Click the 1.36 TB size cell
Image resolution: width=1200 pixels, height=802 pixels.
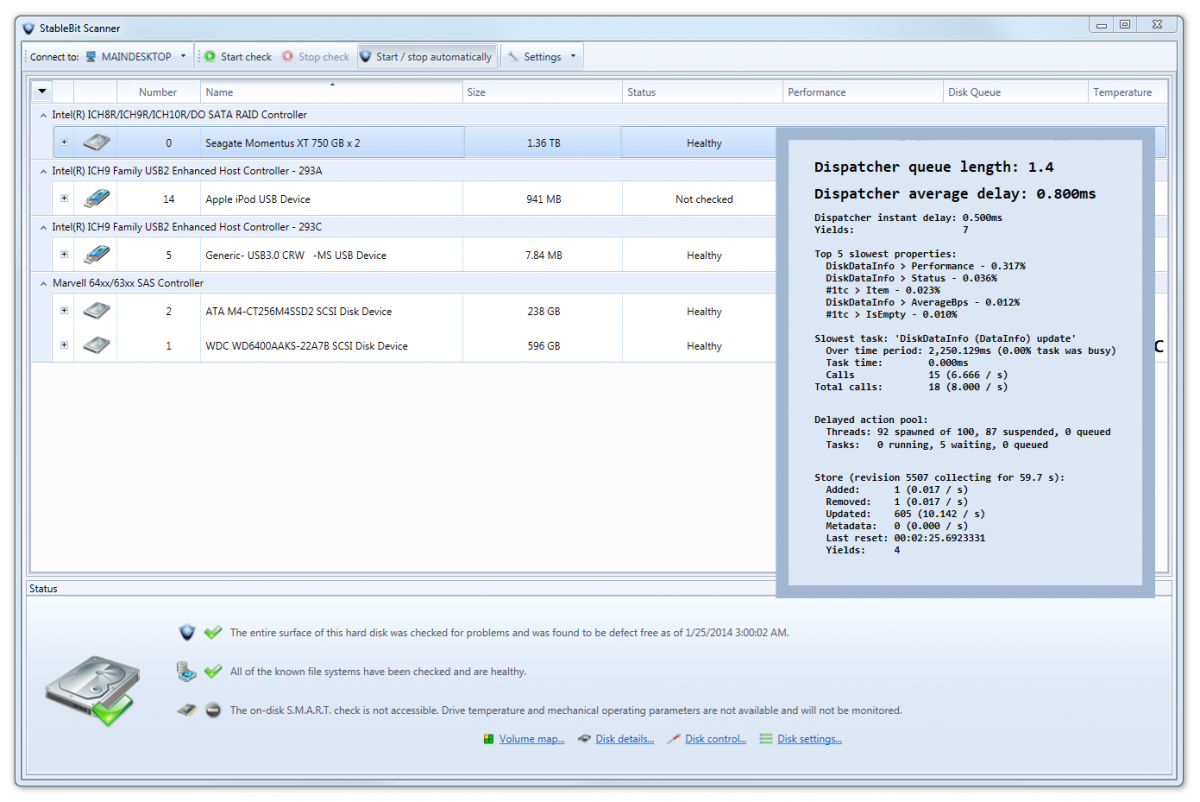pos(544,143)
